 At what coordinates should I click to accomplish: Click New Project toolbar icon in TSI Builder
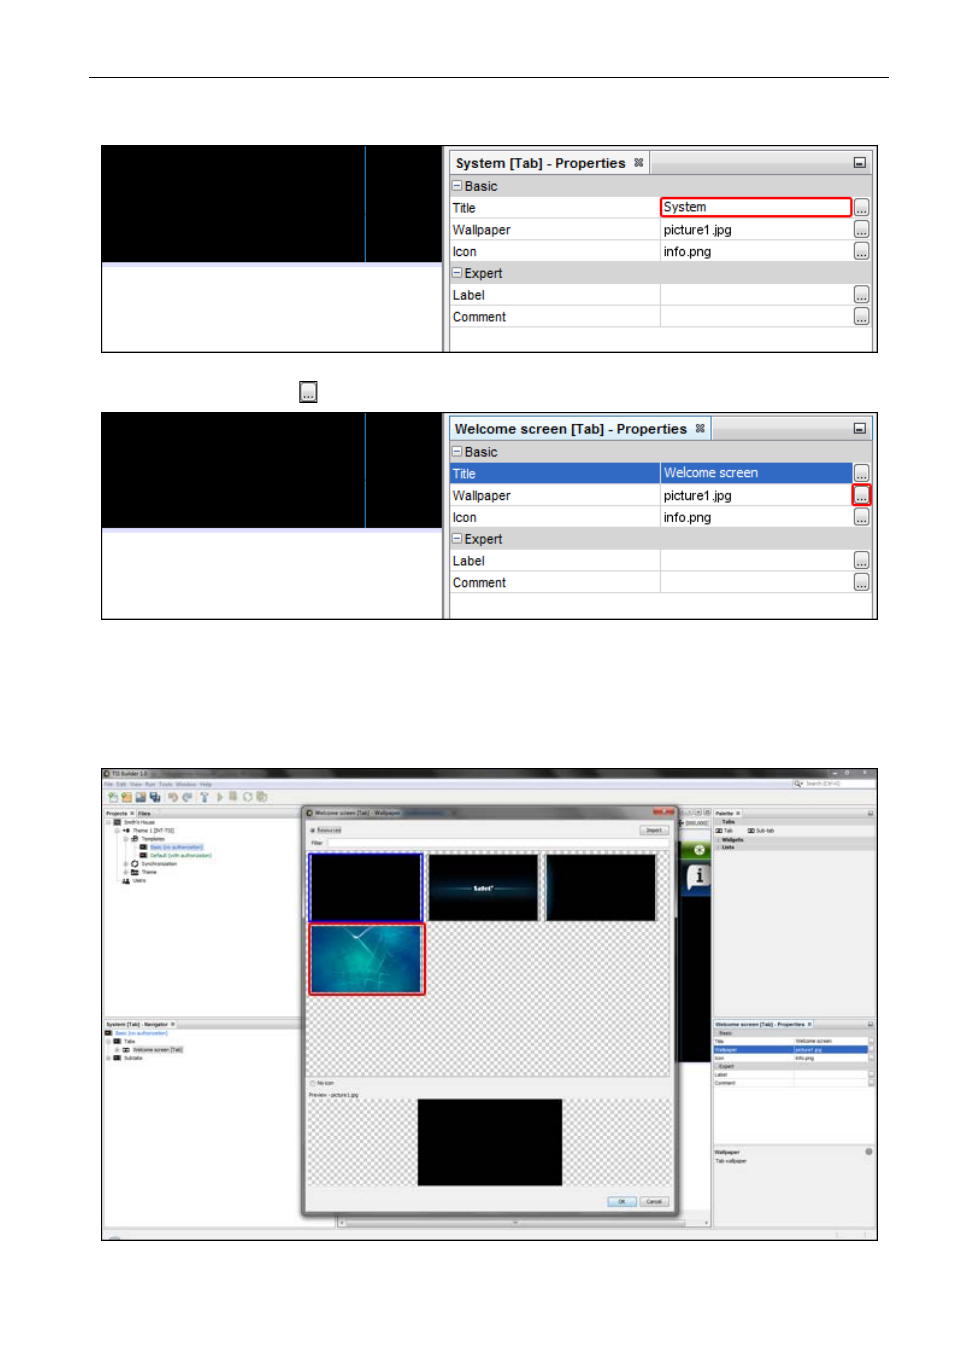(114, 797)
